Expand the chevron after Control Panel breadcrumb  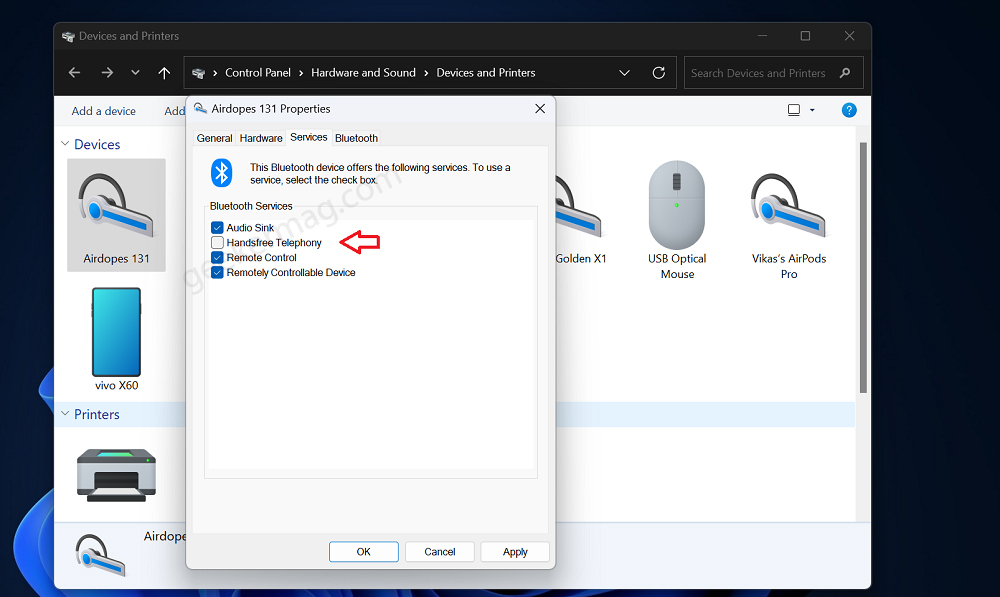pyautogui.click(x=300, y=73)
